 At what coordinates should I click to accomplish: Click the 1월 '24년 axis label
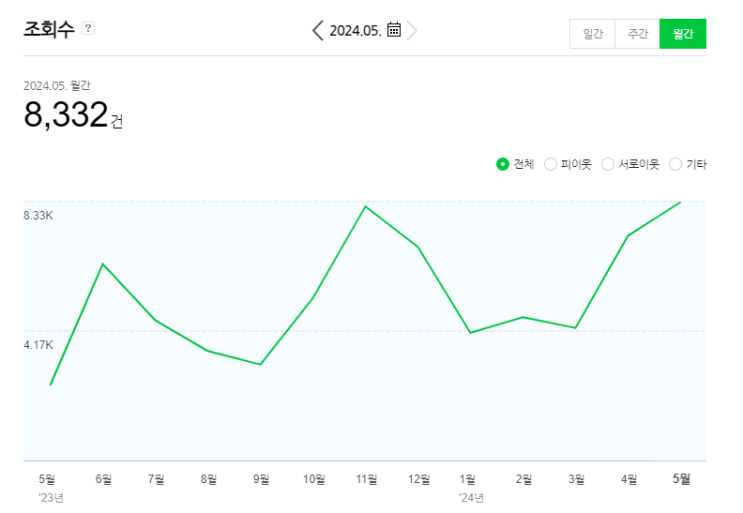pyautogui.click(x=471, y=488)
